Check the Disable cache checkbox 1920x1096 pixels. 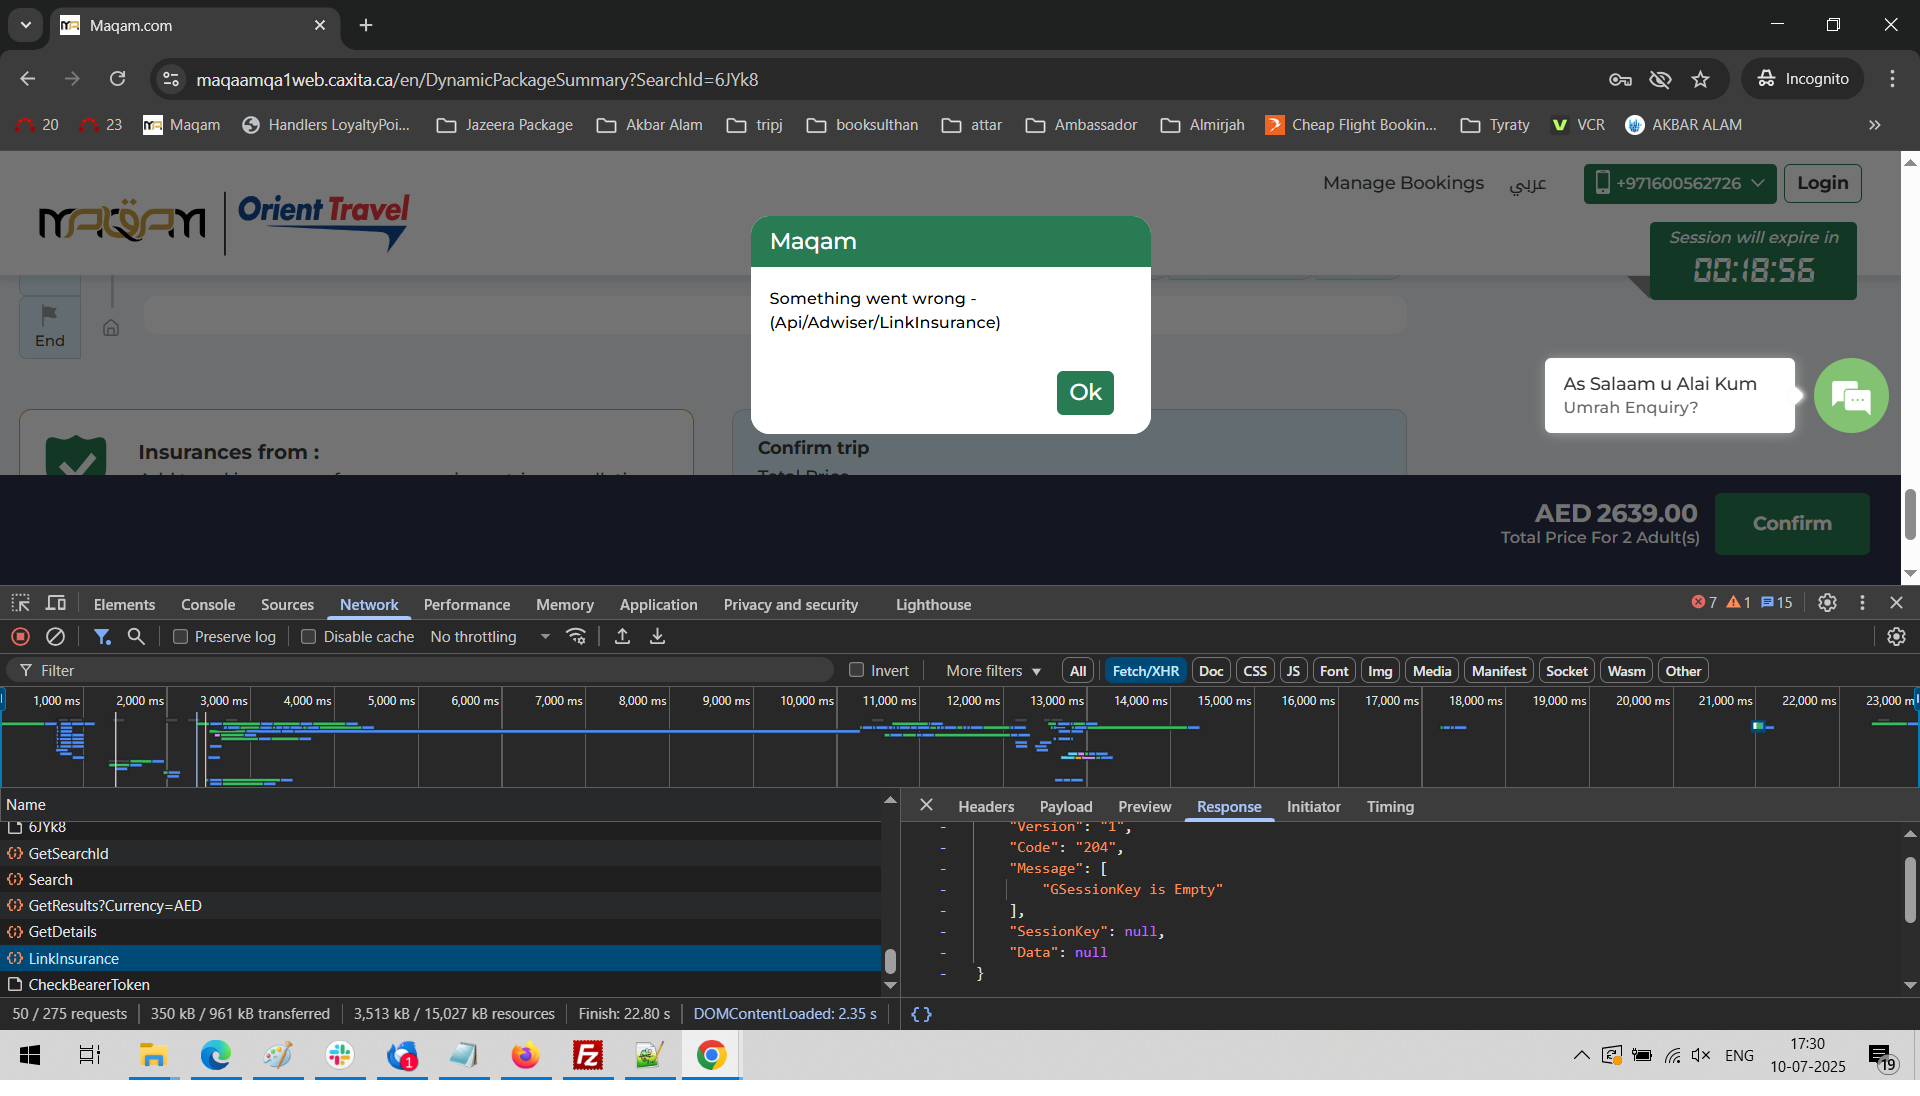[309, 637]
